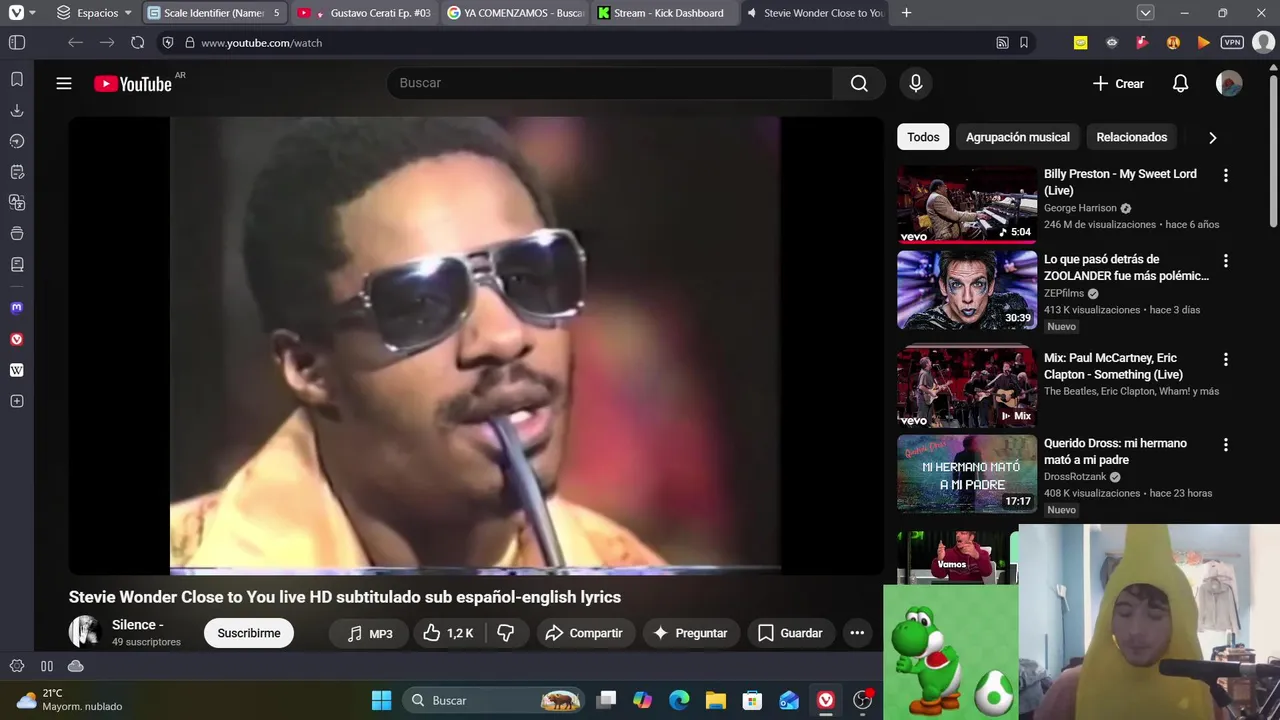The height and width of the screenshot is (720, 1280).
Task: Click the YouTube search magnifier button
Action: [859, 83]
